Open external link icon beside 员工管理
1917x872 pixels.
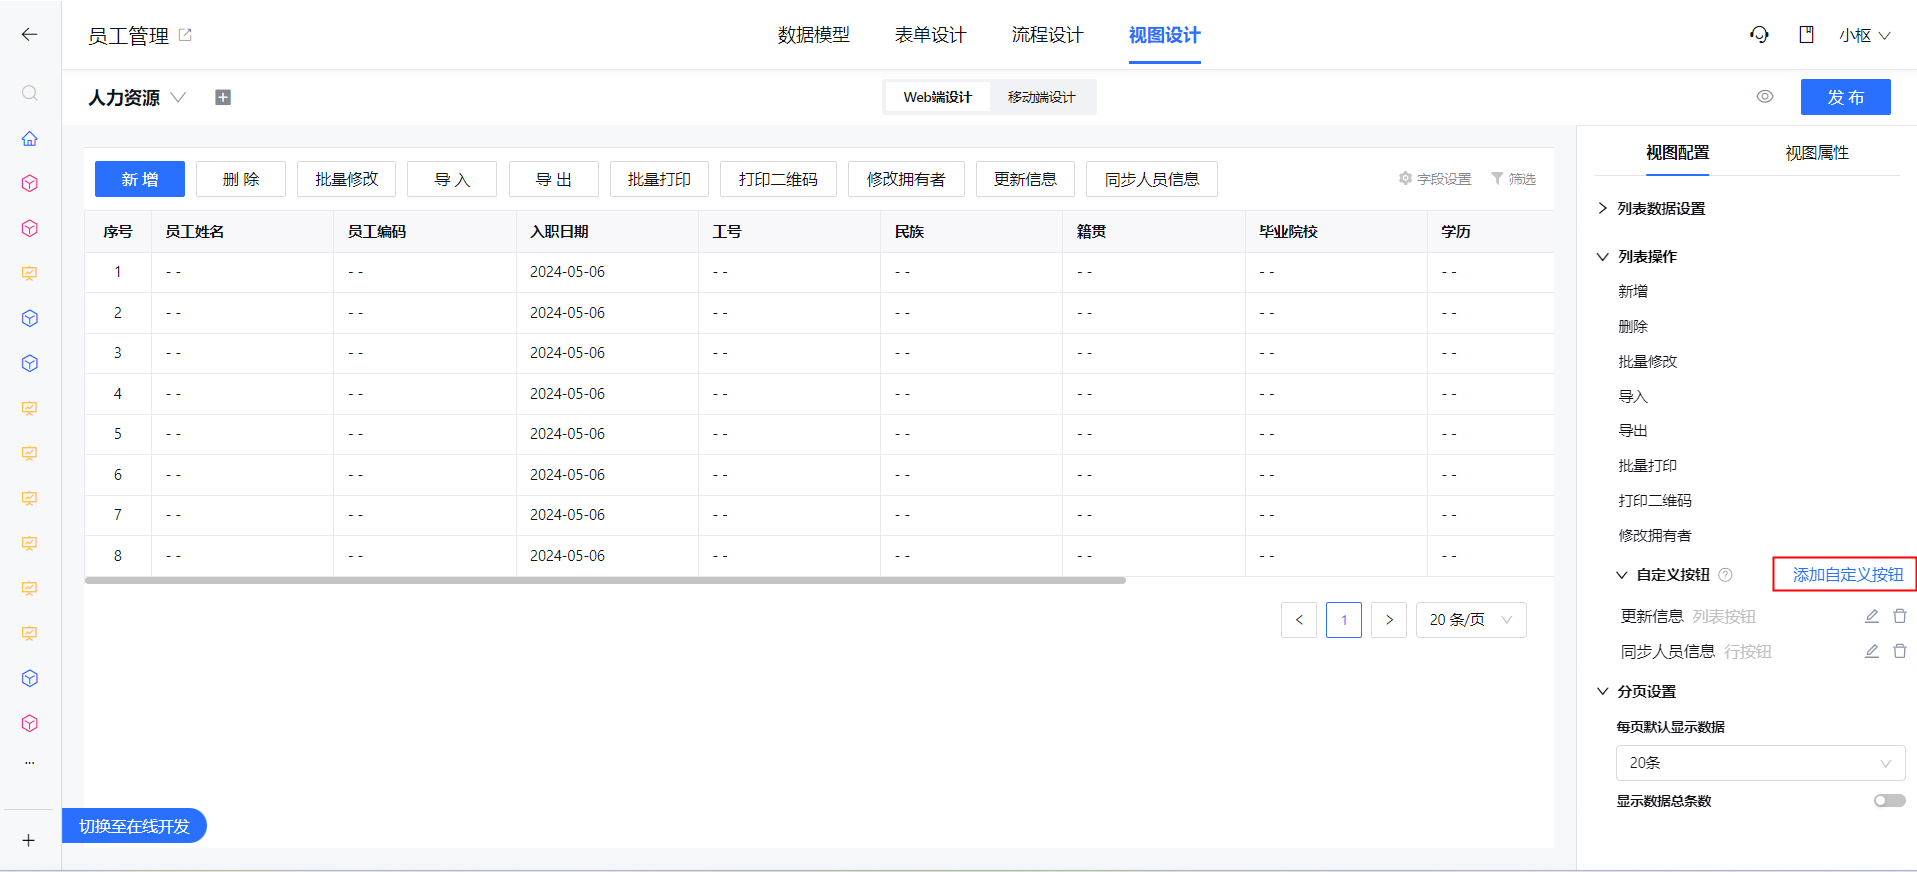185,34
